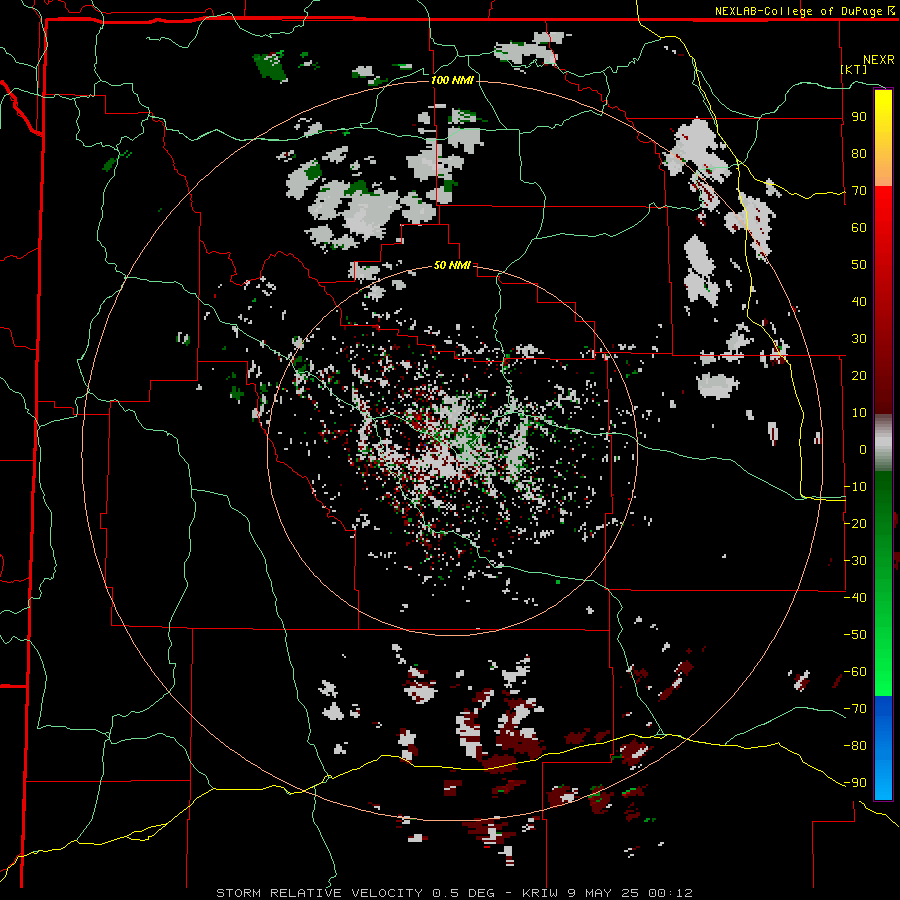The image size is (900, 900).
Task: Click the 80 value on the velocity scale
Action: (859, 154)
